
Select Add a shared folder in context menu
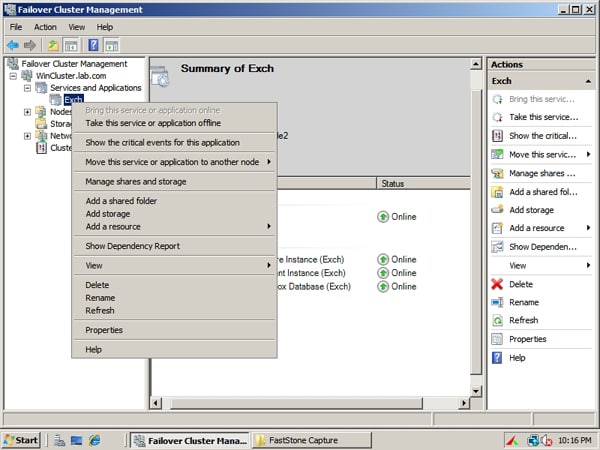(174, 201)
